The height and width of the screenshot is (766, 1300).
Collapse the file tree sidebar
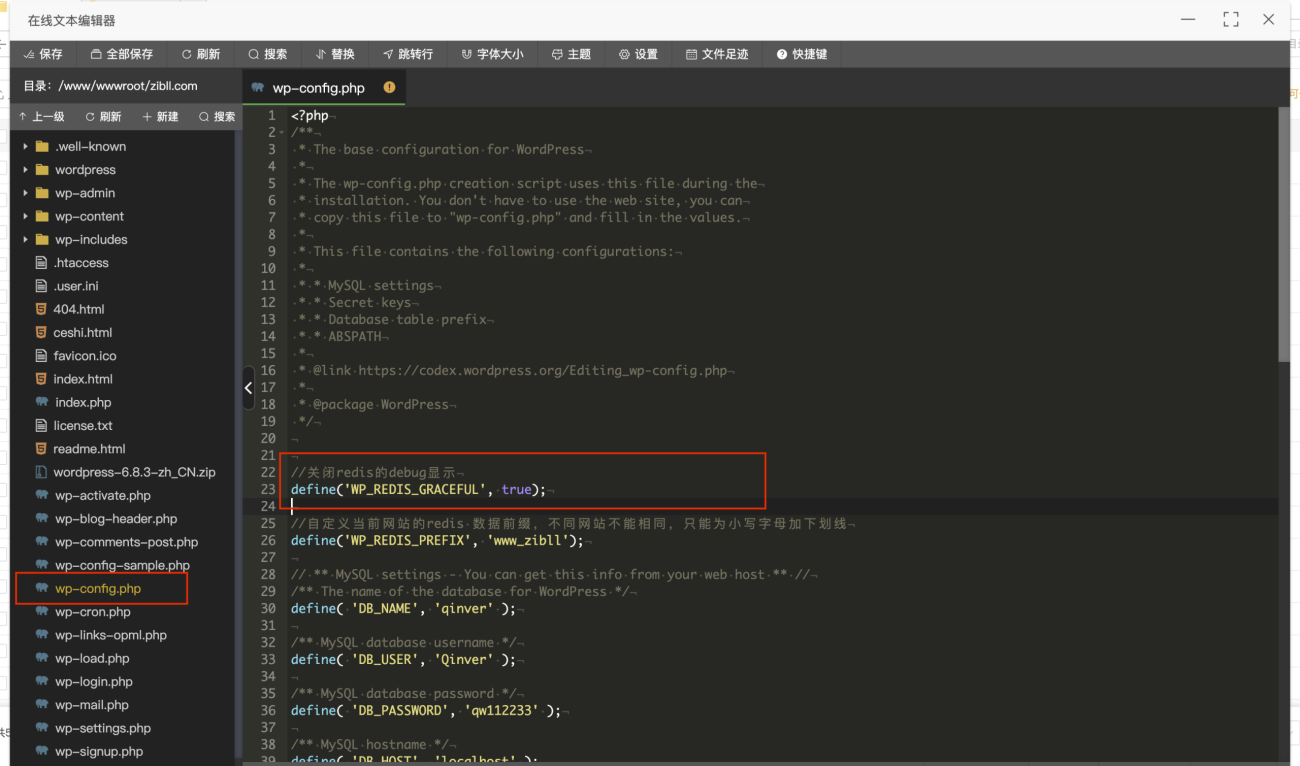click(247, 388)
